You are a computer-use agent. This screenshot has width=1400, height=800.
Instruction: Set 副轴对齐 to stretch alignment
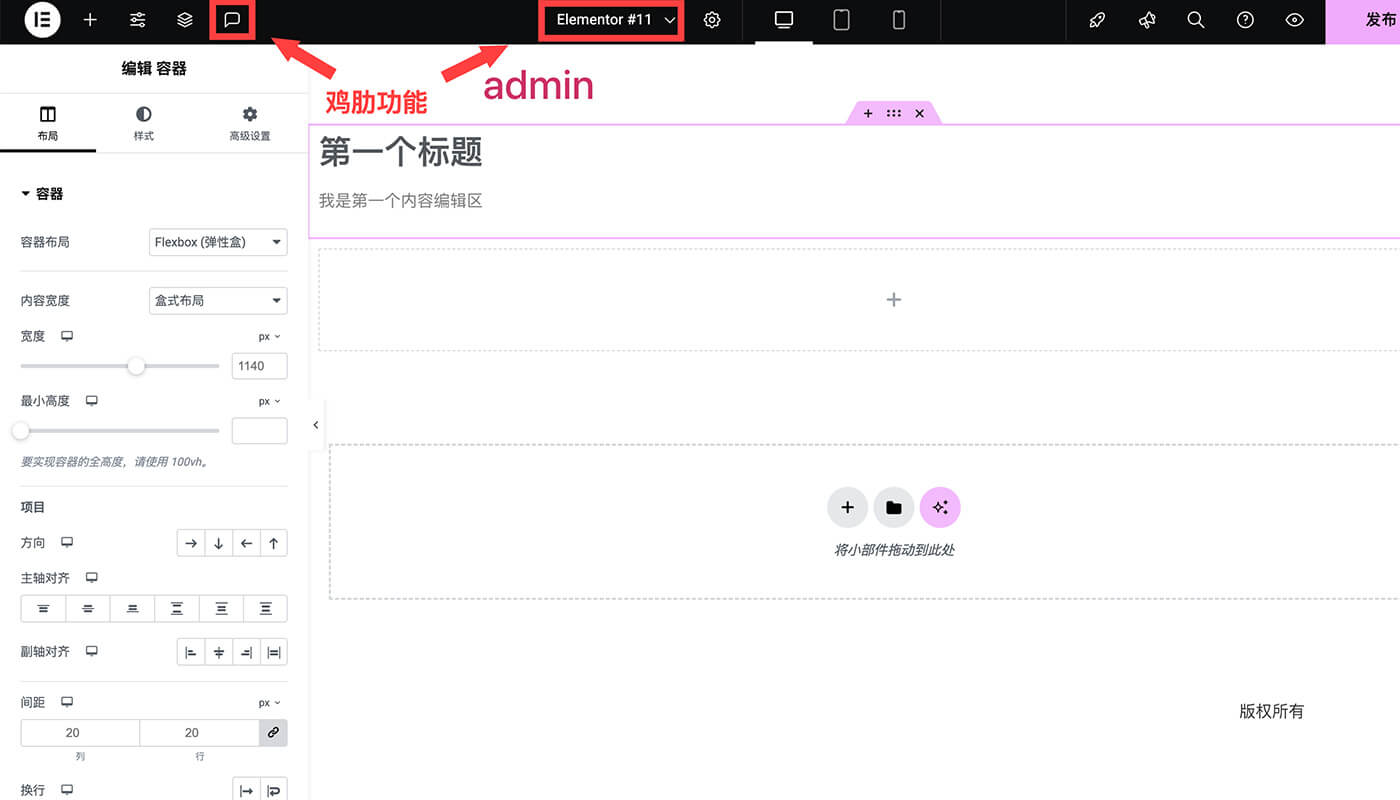point(273,652)
